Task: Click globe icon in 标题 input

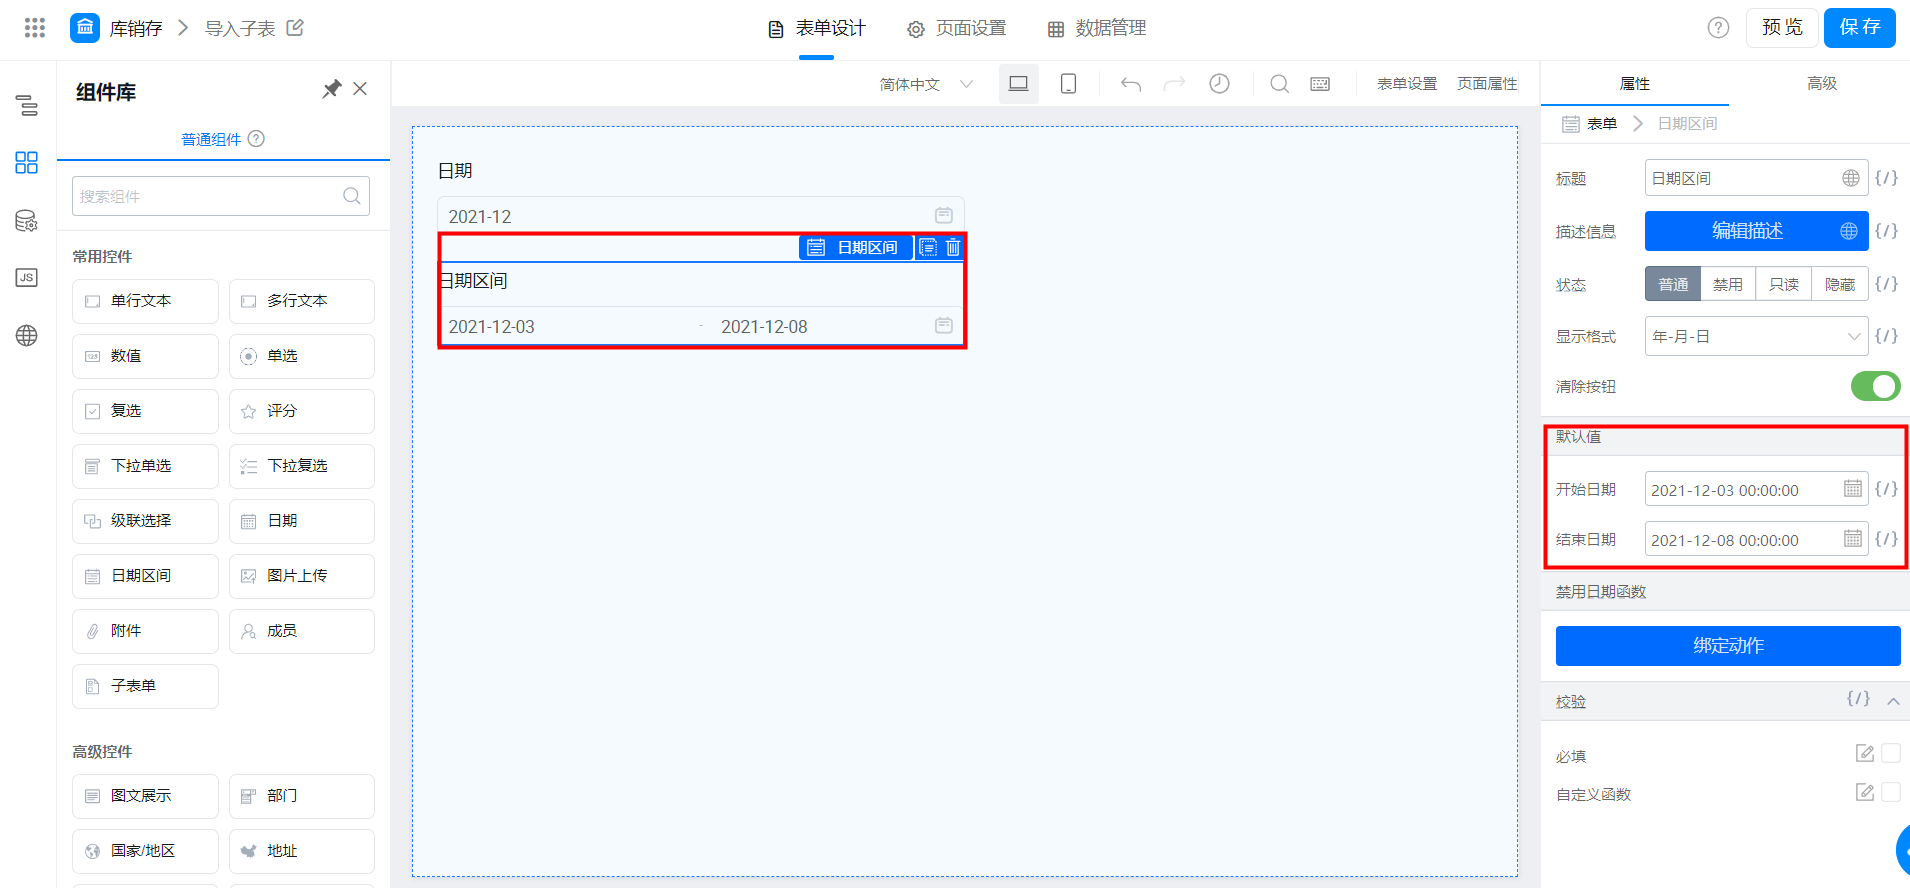Action: (x=1851, y=178)
